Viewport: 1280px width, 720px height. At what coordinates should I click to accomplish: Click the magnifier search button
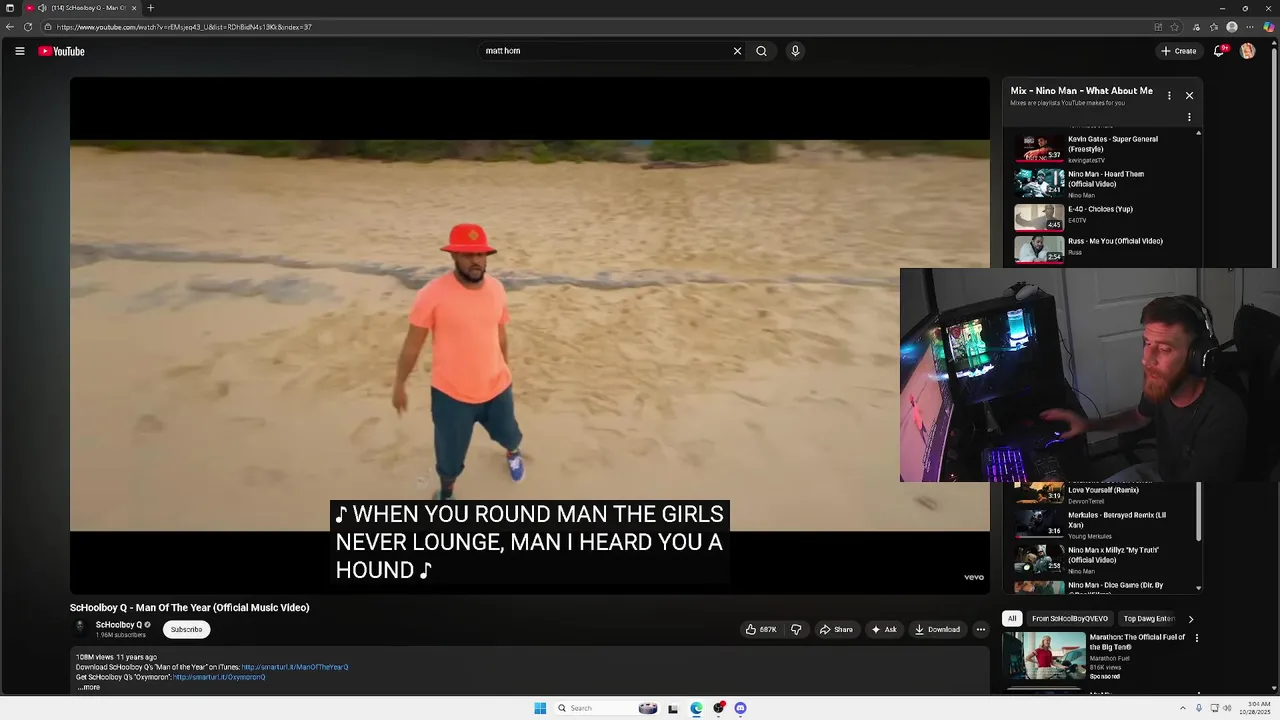(761, 51)
